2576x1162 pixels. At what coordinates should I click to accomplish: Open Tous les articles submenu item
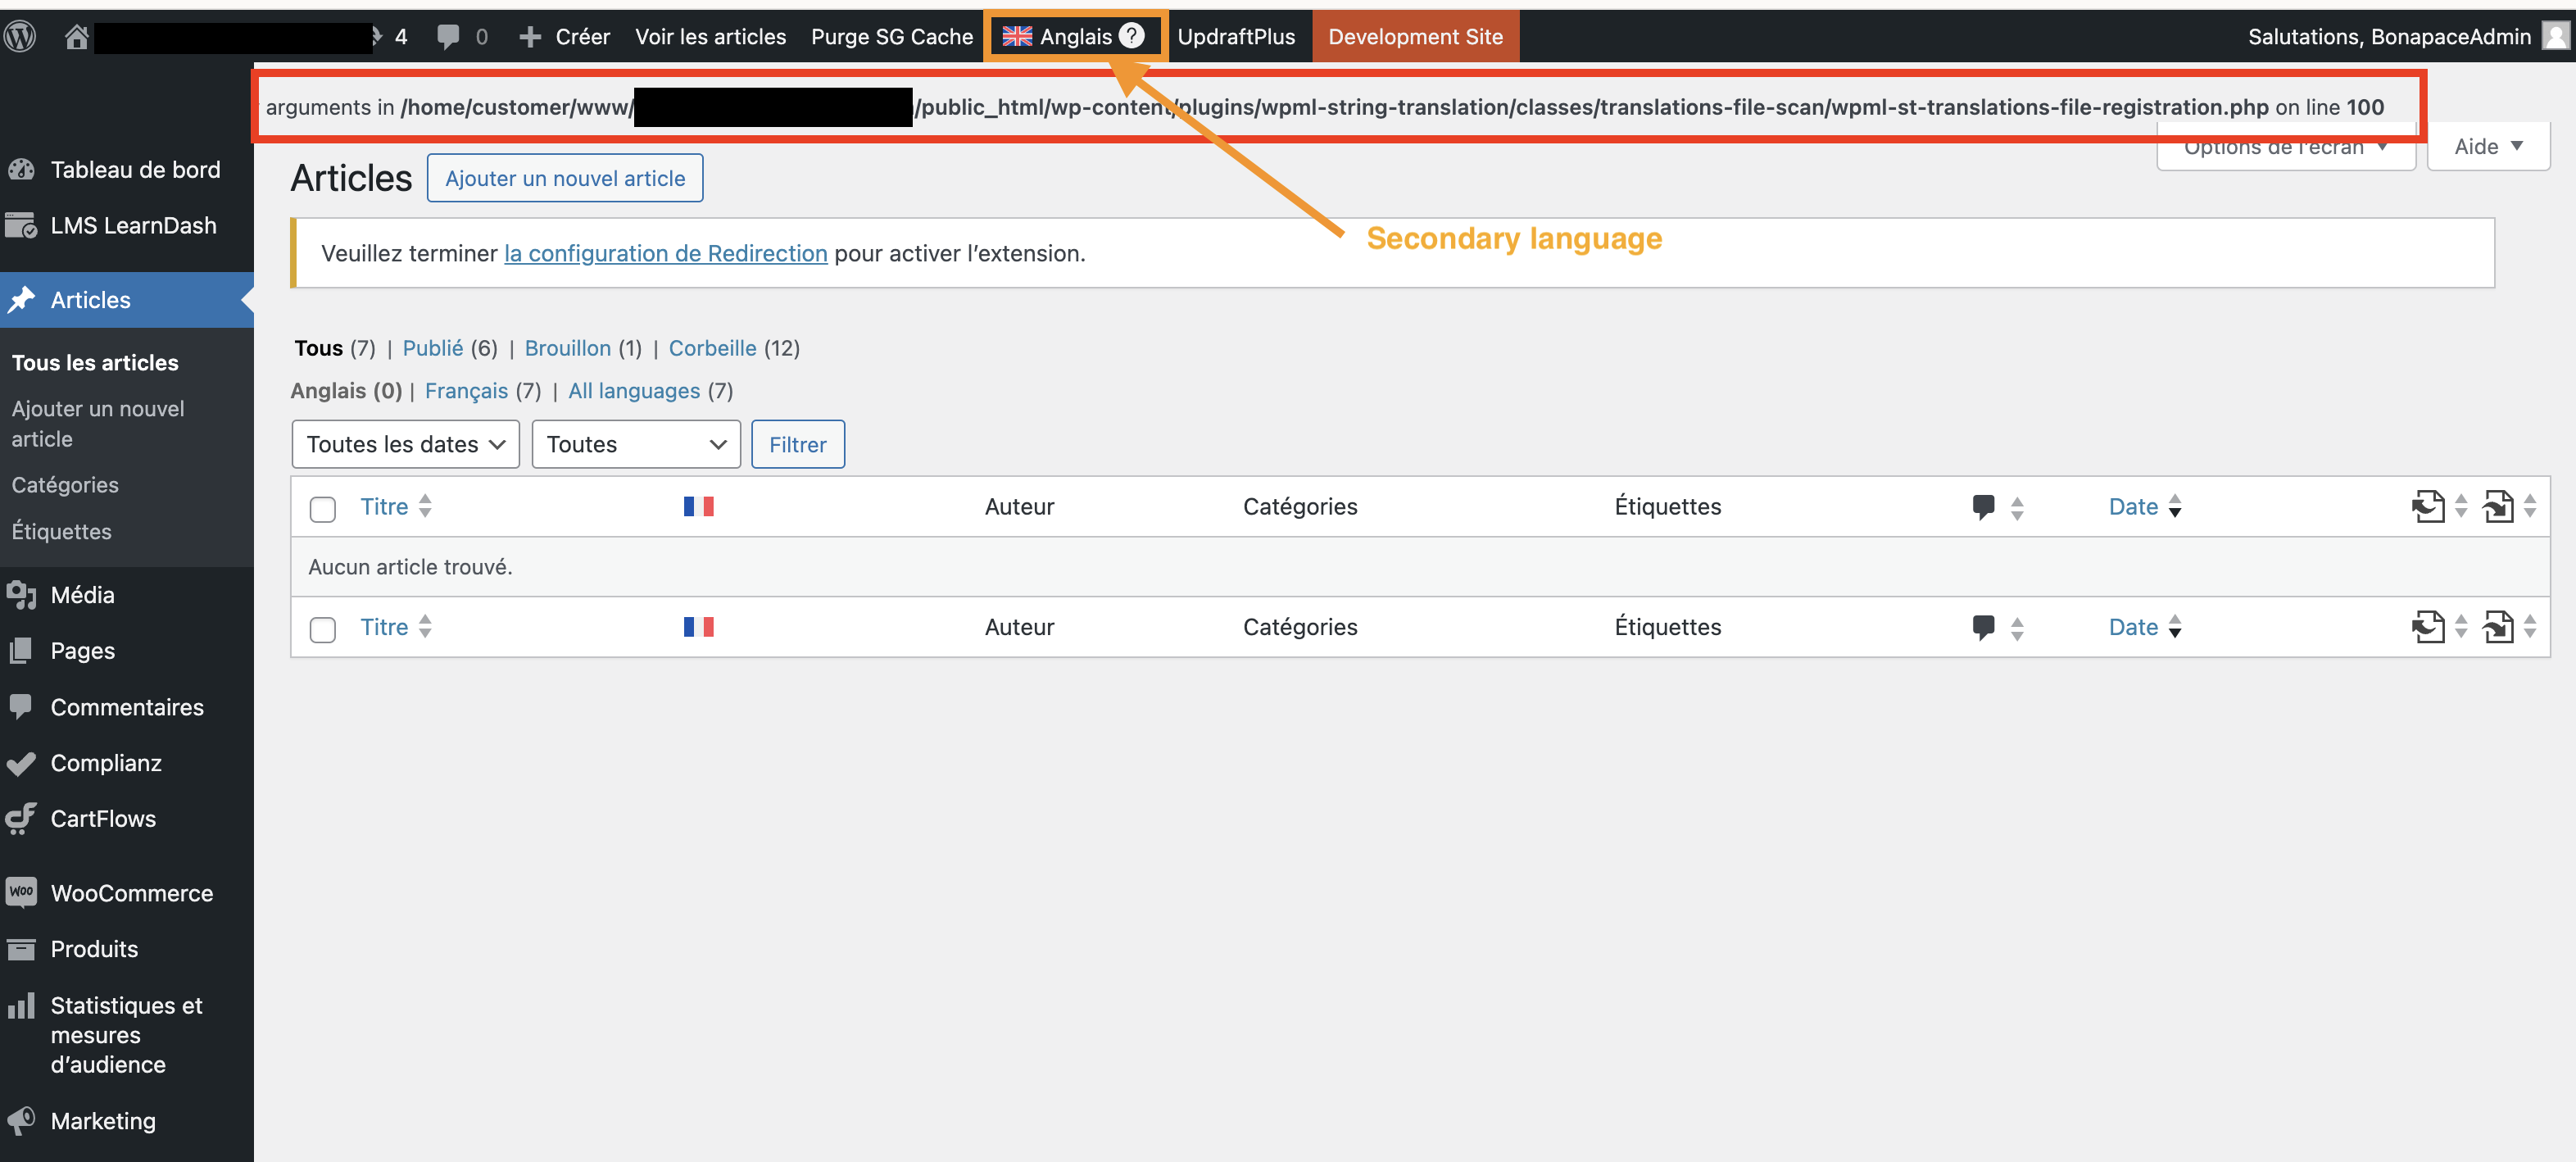(95, 363)
